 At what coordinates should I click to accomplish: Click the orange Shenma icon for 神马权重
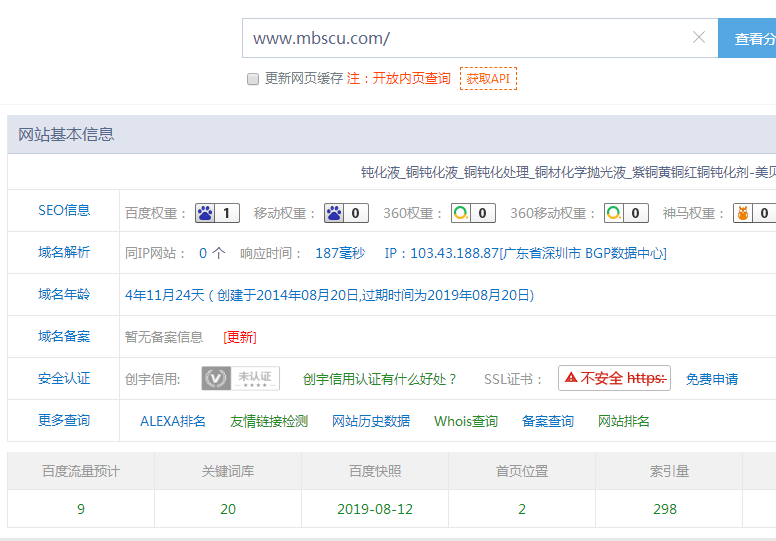(x=743, y=213)
